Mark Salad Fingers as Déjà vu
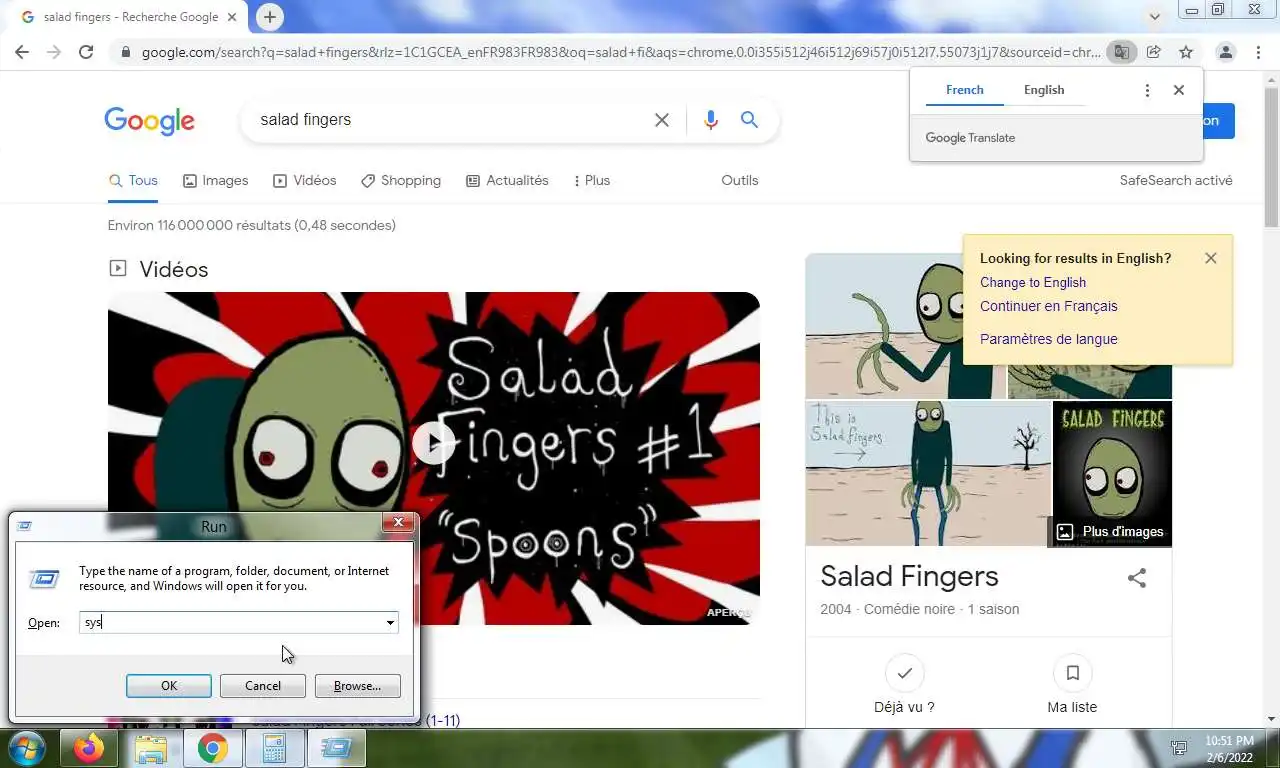 pos(905,686)
